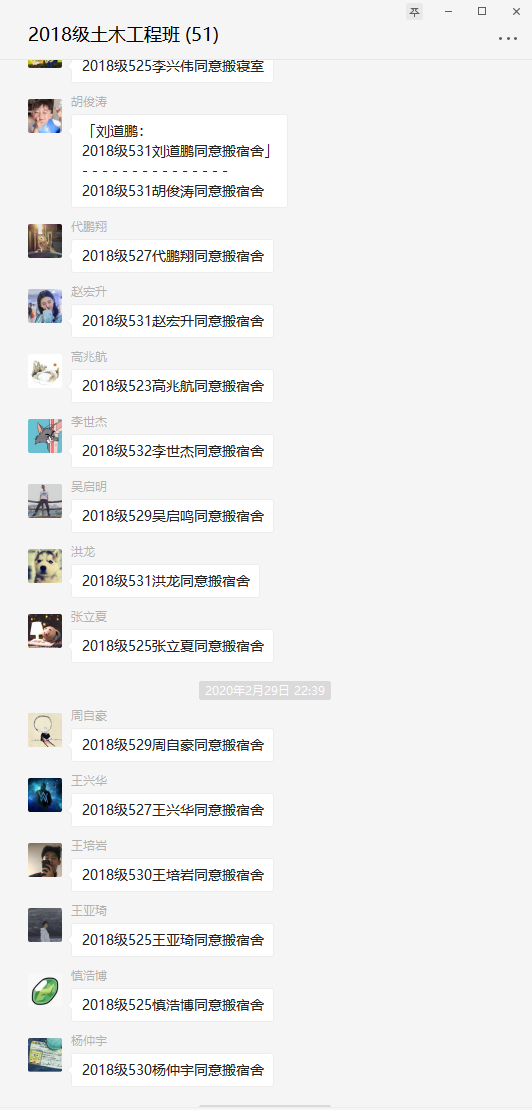The height and width of the screenshot is (1110, 532).
Task: Click sender name 吴启明
Action: [x=89, y=487]
